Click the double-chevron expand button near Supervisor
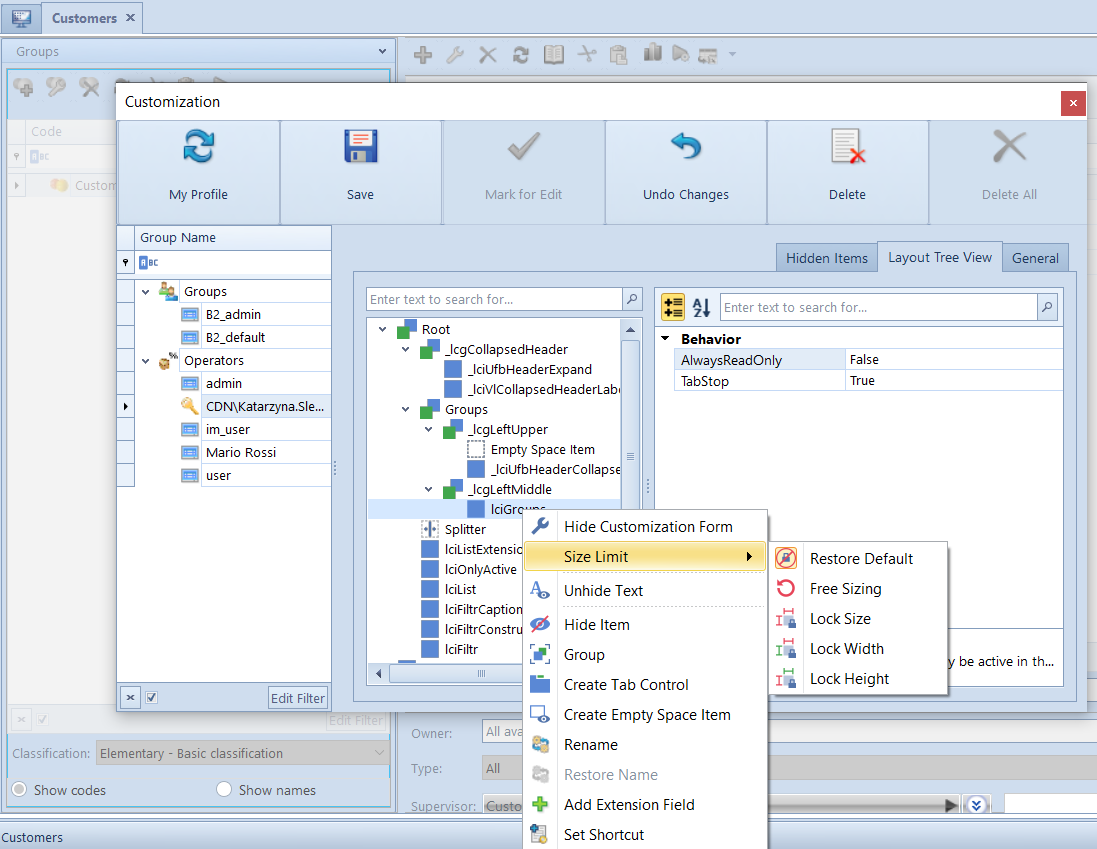 976,805
